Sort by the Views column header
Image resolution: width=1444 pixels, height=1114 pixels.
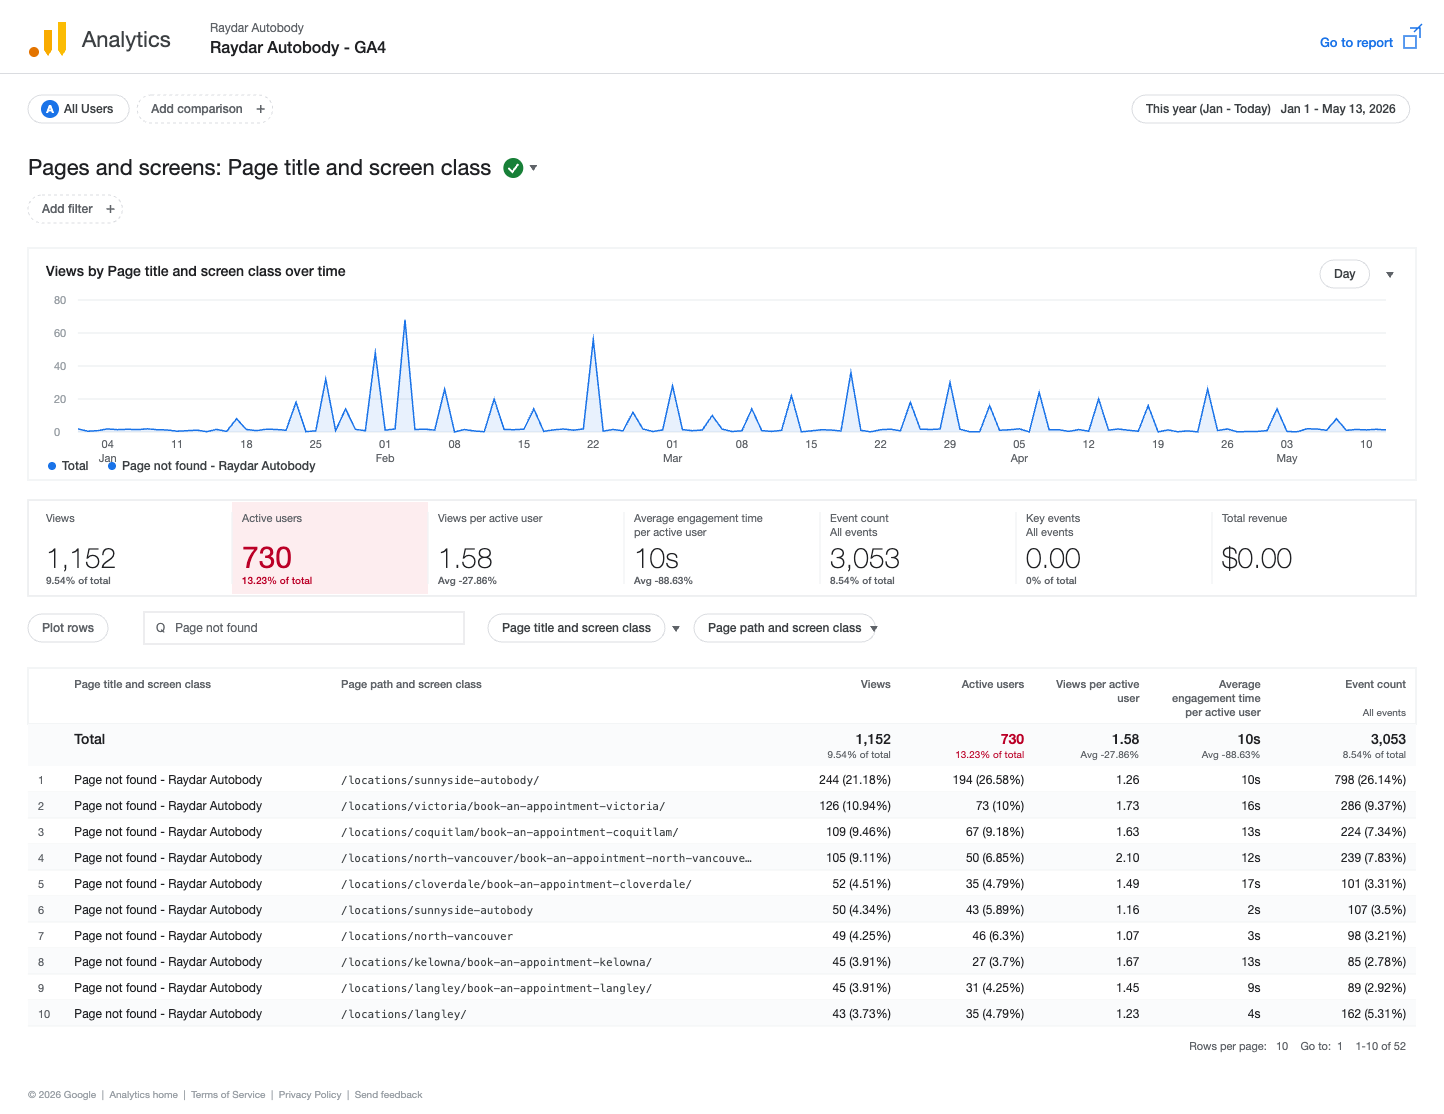click(875, 684)
